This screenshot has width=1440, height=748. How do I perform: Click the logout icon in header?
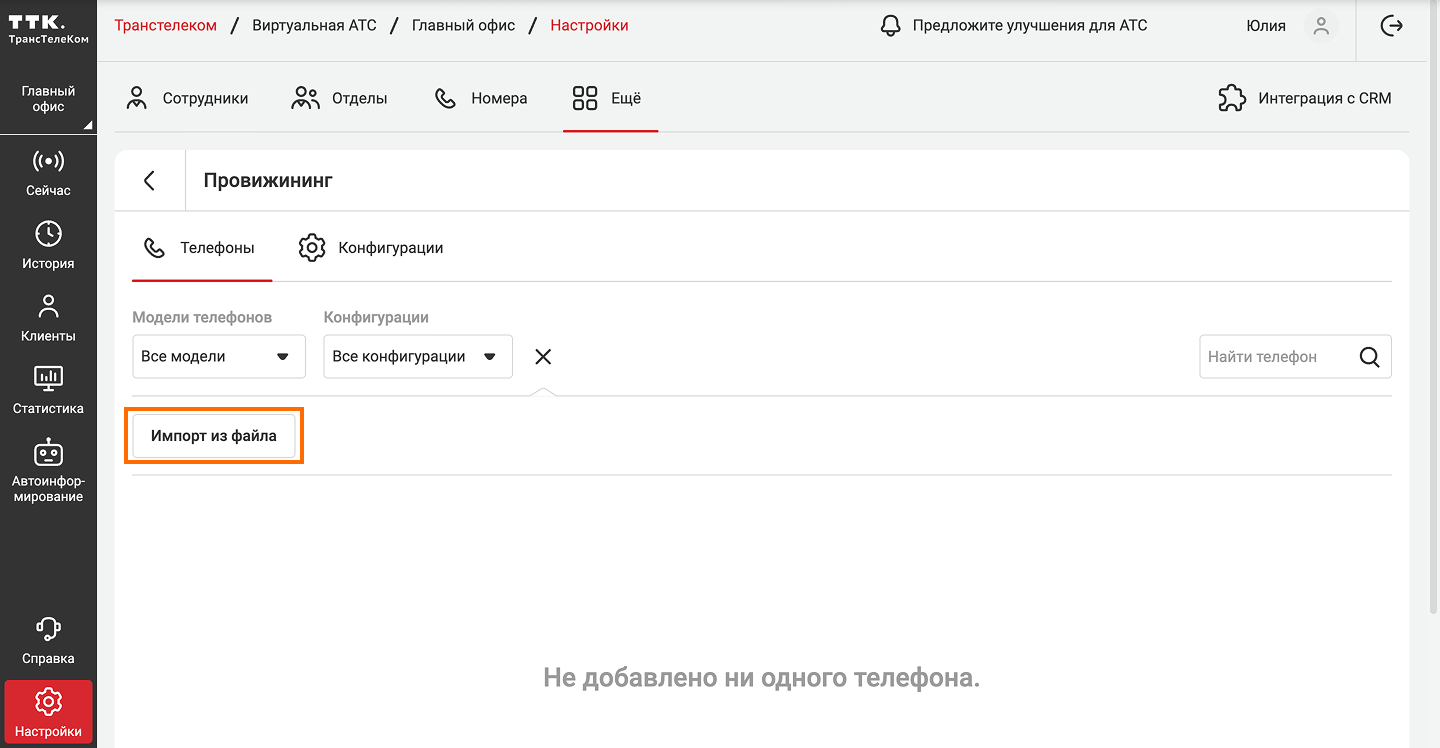point(1391,26)
